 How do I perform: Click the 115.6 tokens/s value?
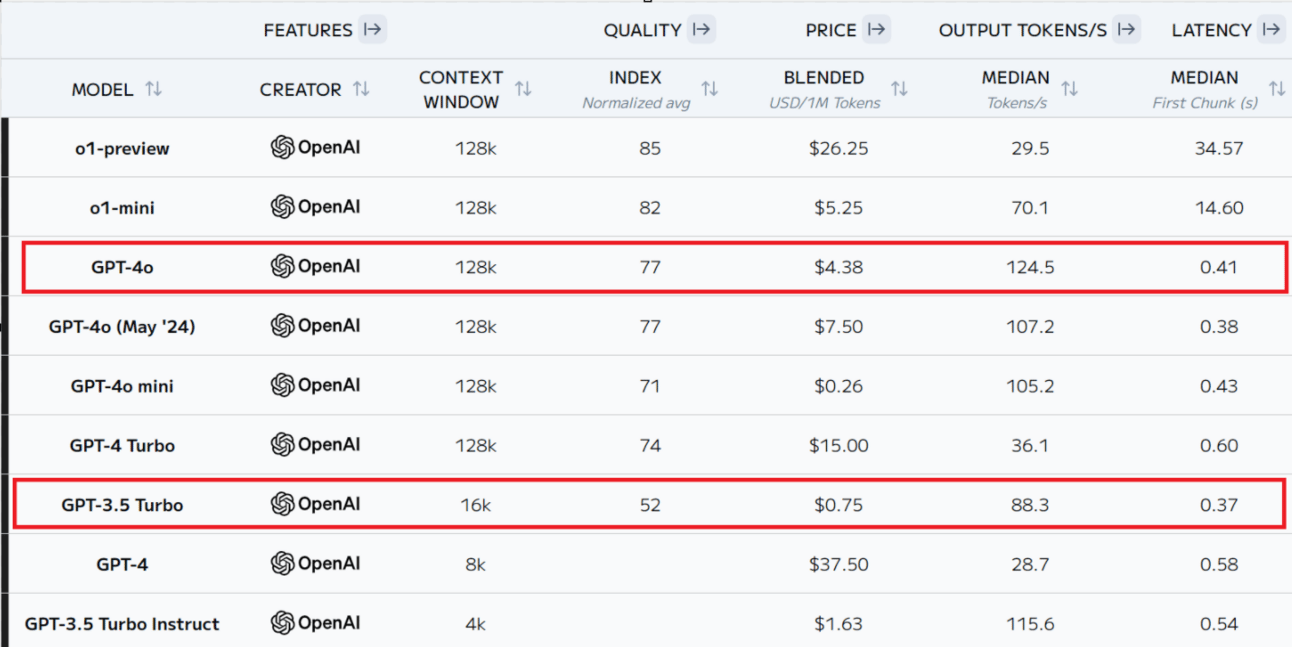tap(1030, 624)
